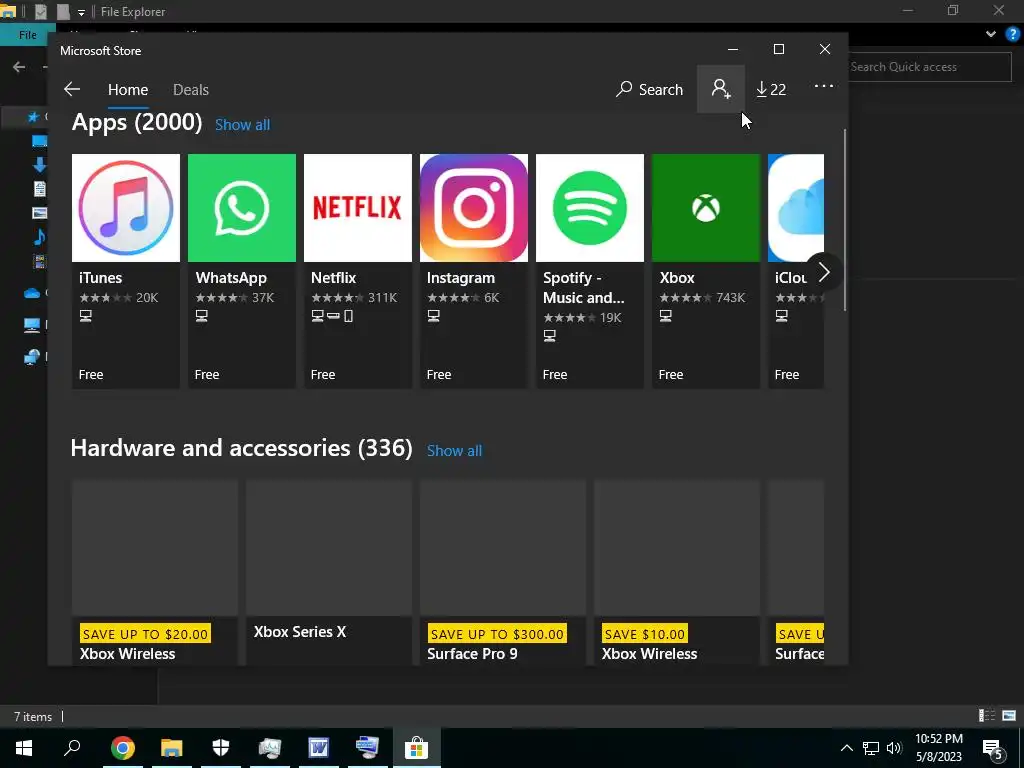Open the Netflix app tile
The width and height of the screenshot is (1024, 768).
pos(358,271)
